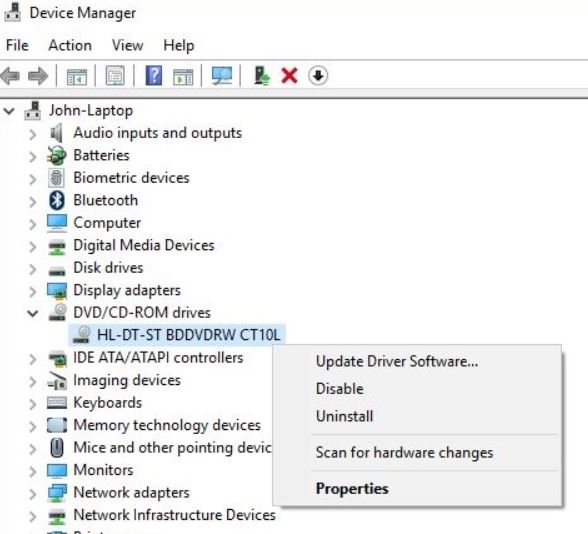Select HL-DT-ST BDDVDRW CT10L device entry
This screenshot has width=588, height=534.
pyautogui.click(x=177, y=334)
